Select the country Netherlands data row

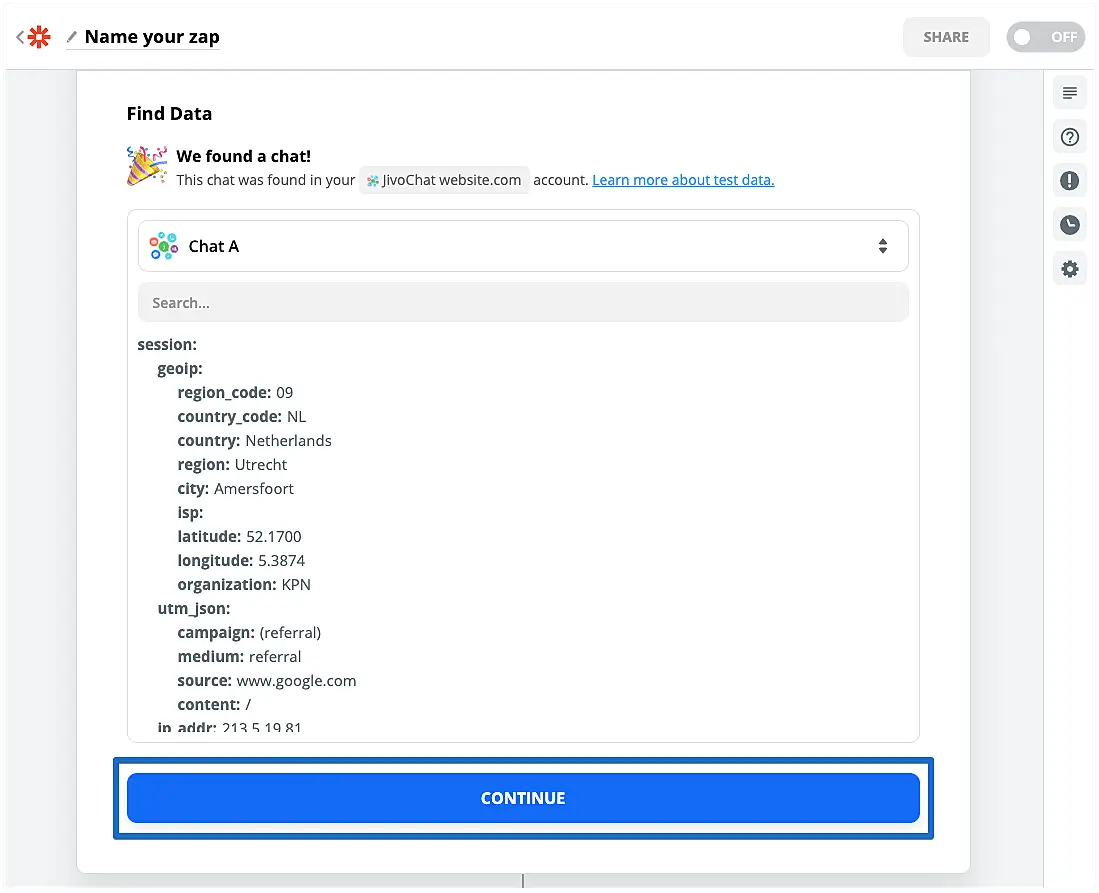point(254,440)
